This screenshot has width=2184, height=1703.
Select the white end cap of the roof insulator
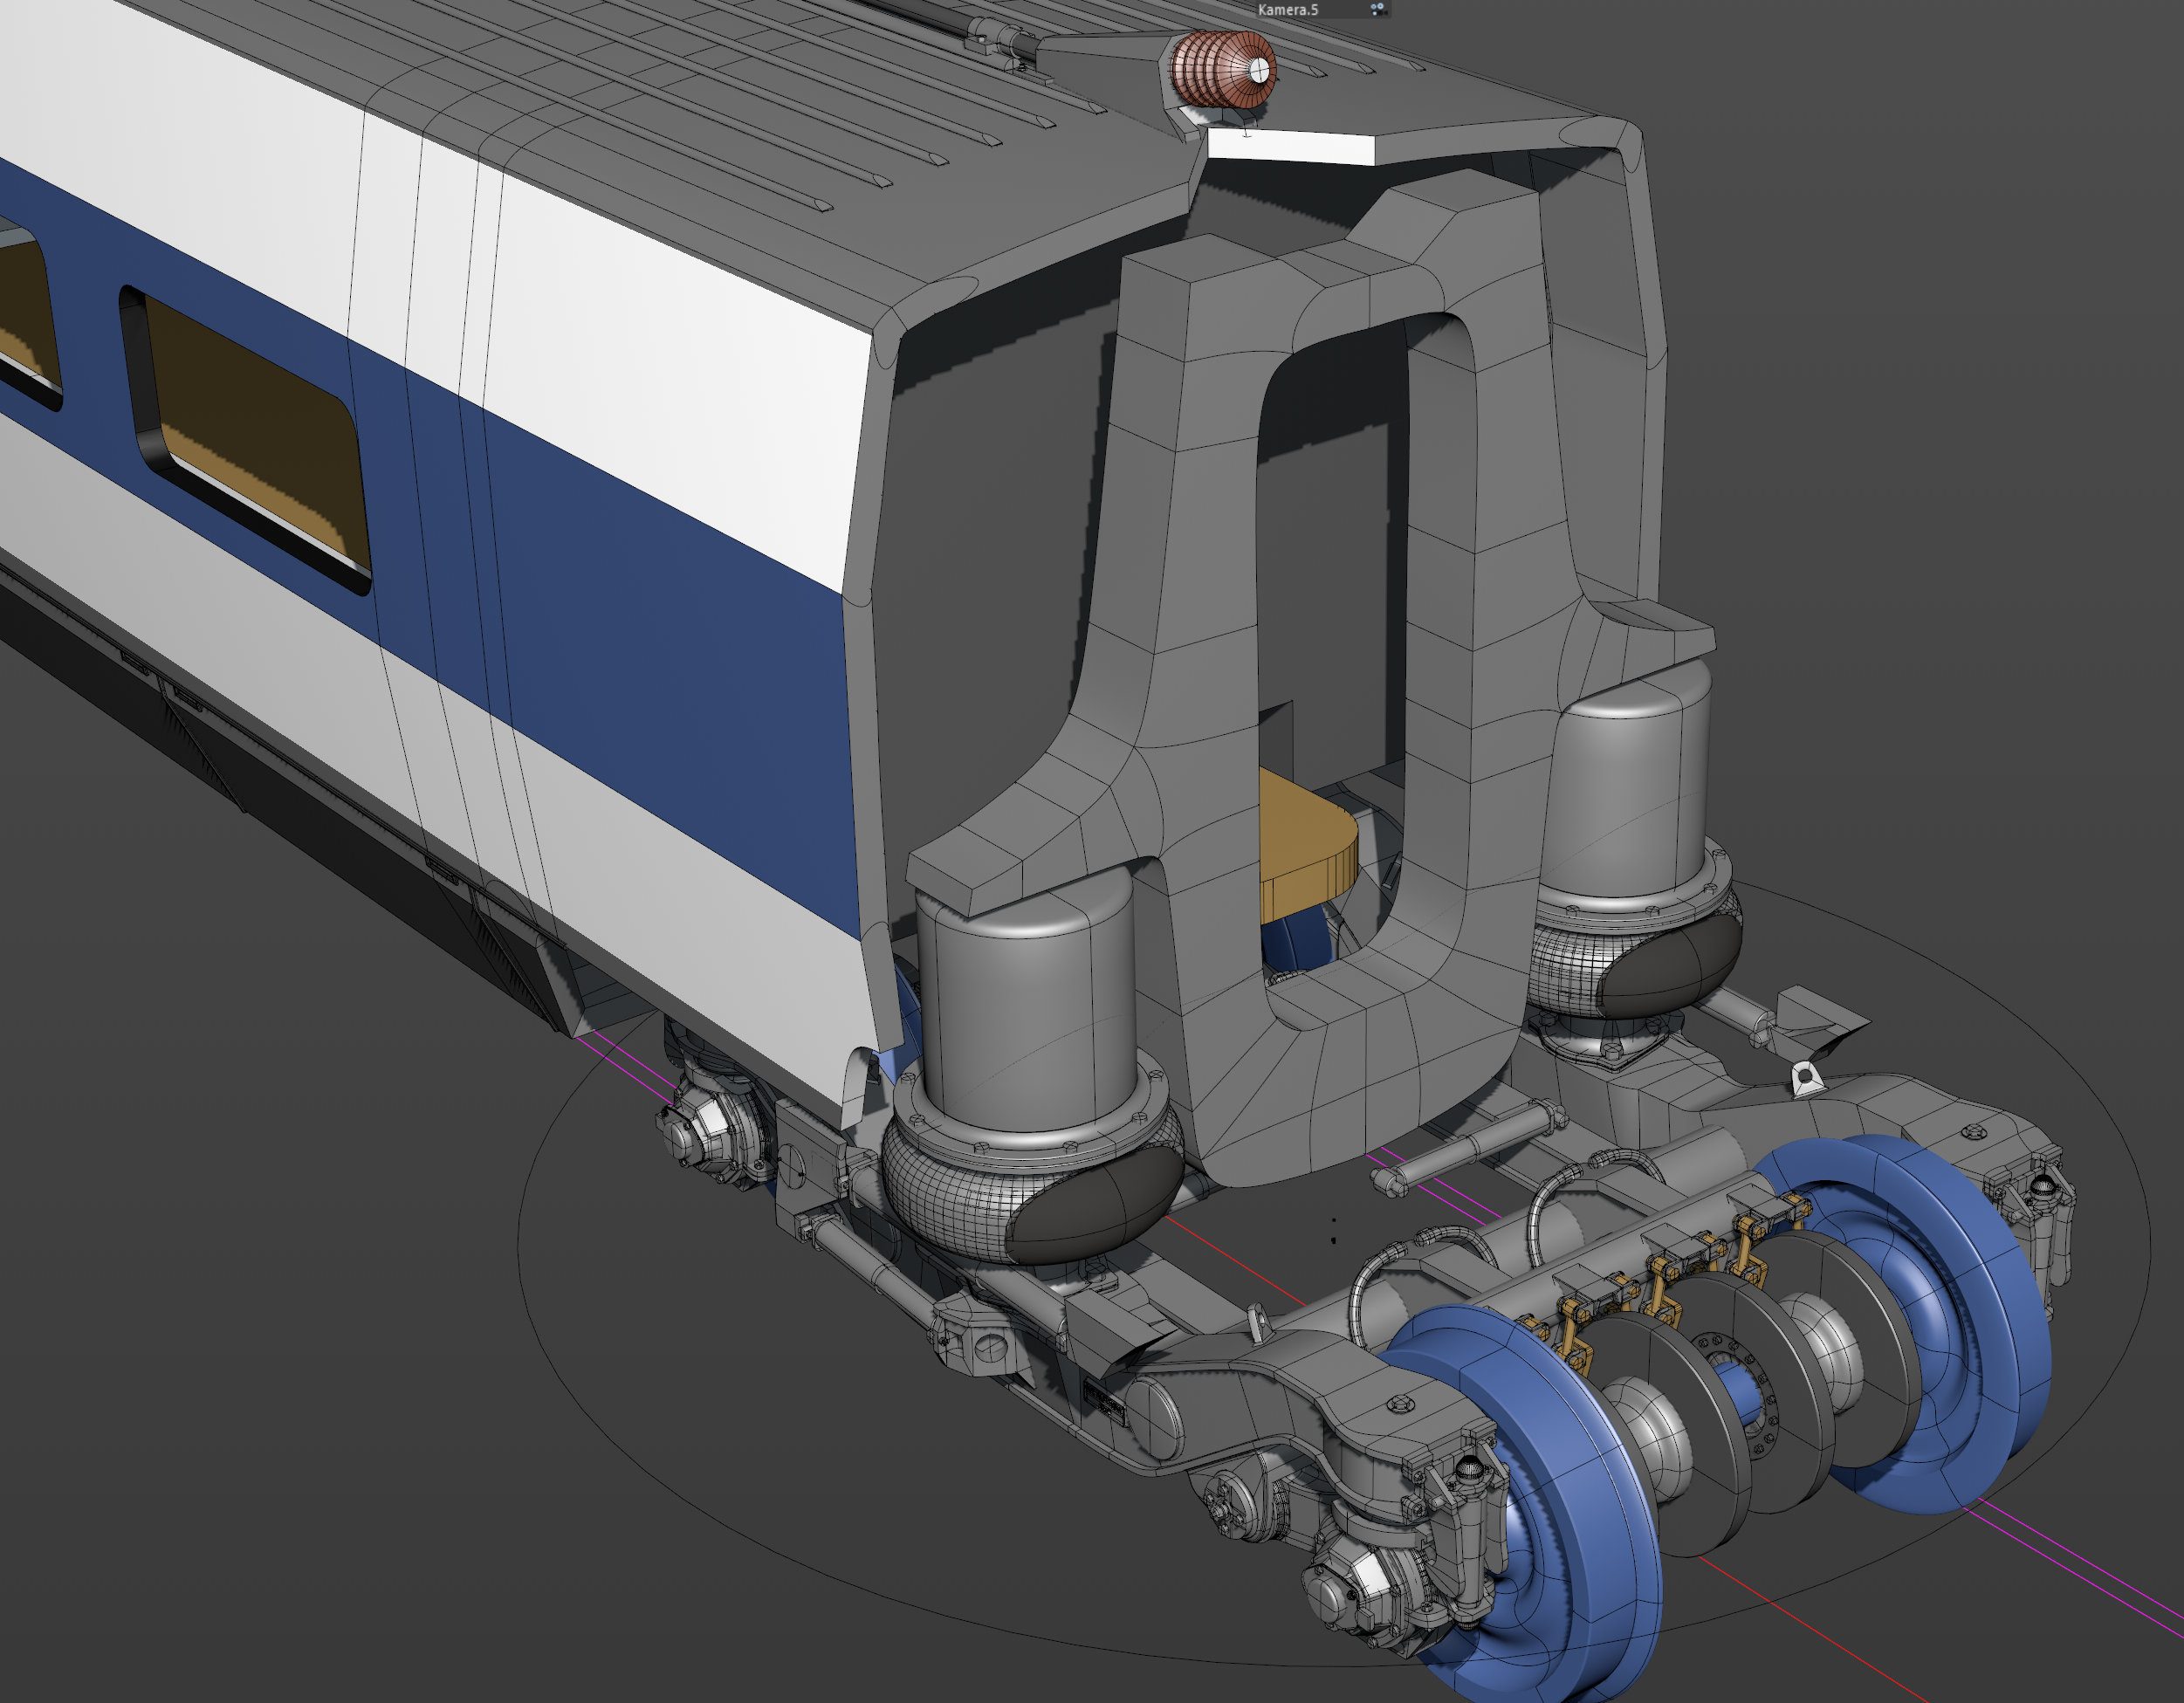[1258, 69]
